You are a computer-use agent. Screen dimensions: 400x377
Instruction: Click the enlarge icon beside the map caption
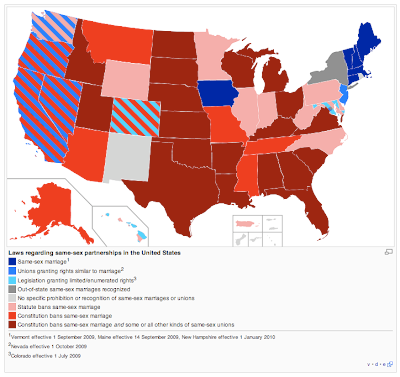(389, 252)
